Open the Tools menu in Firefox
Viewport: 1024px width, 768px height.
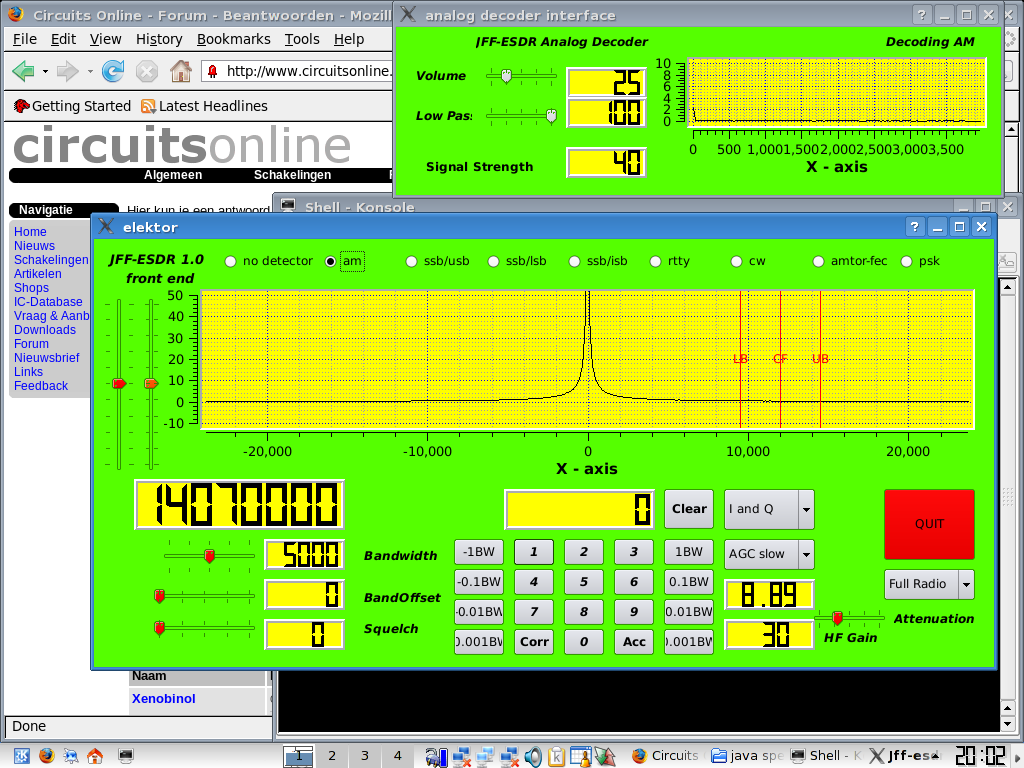pyautogui.click(x=302, y=39)
